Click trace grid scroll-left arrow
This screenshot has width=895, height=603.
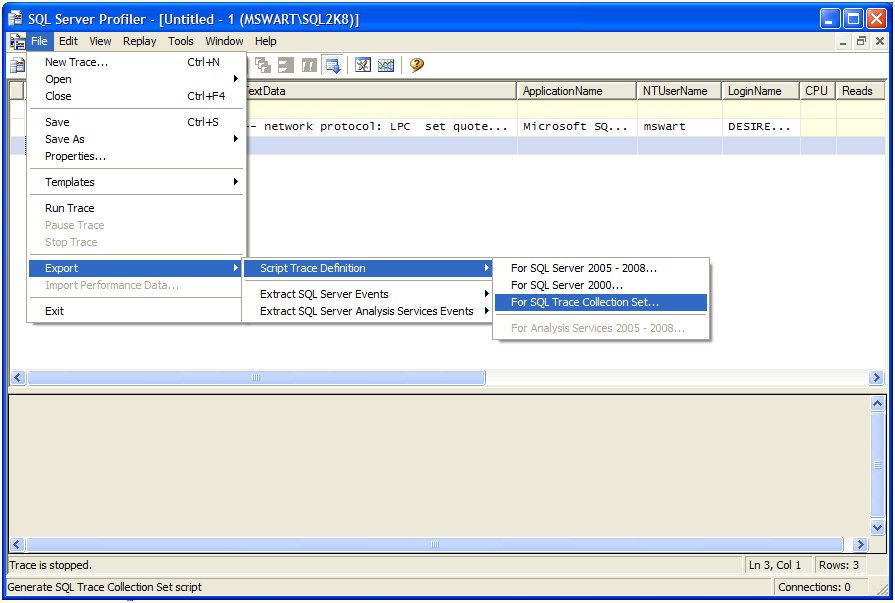tap(18, 377)
